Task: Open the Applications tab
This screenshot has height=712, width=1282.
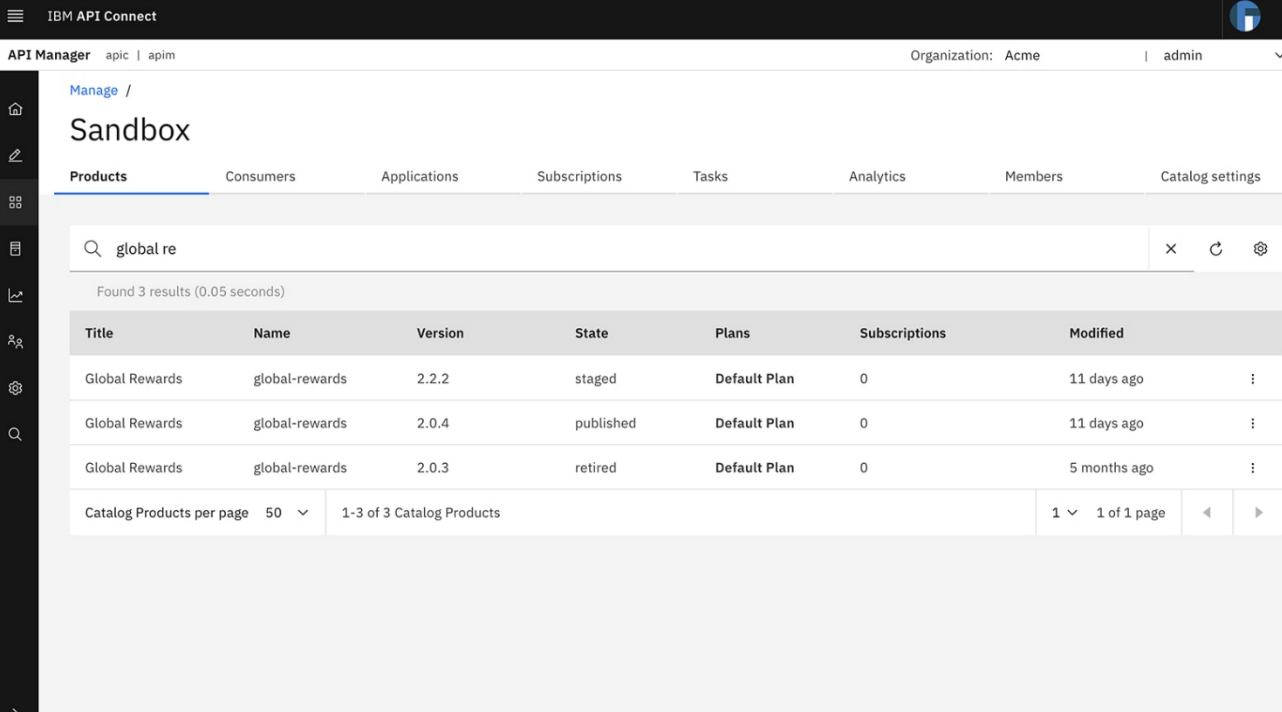Action: coord(420,177)
